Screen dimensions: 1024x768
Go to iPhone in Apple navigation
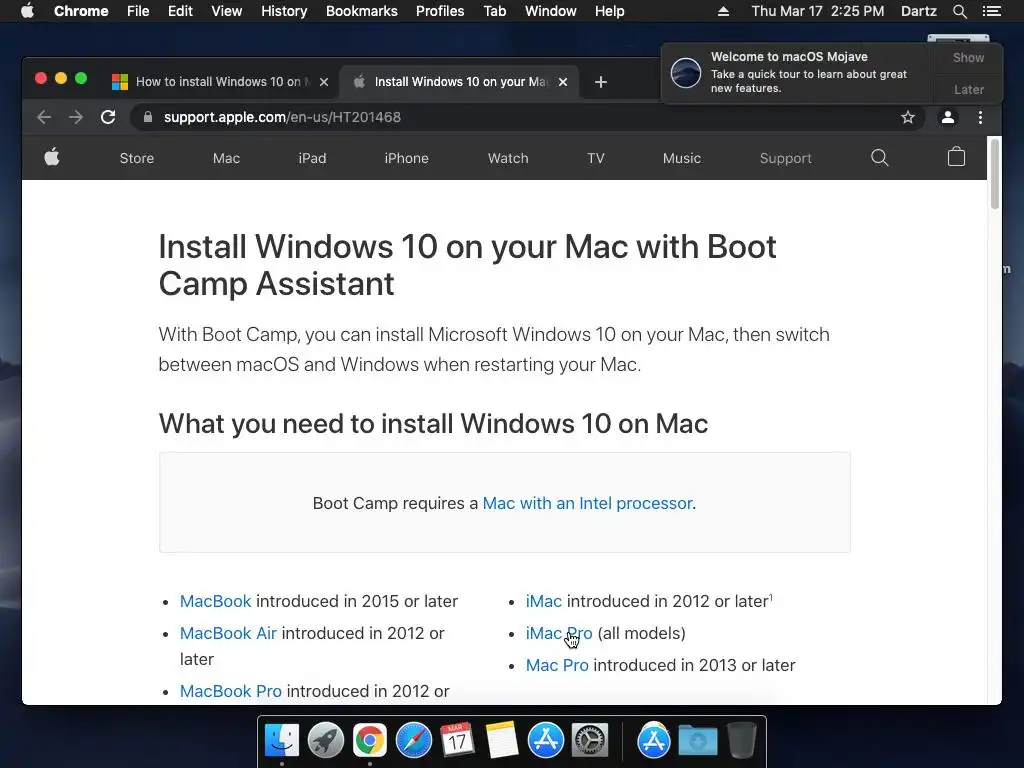[x=406, y=158]
